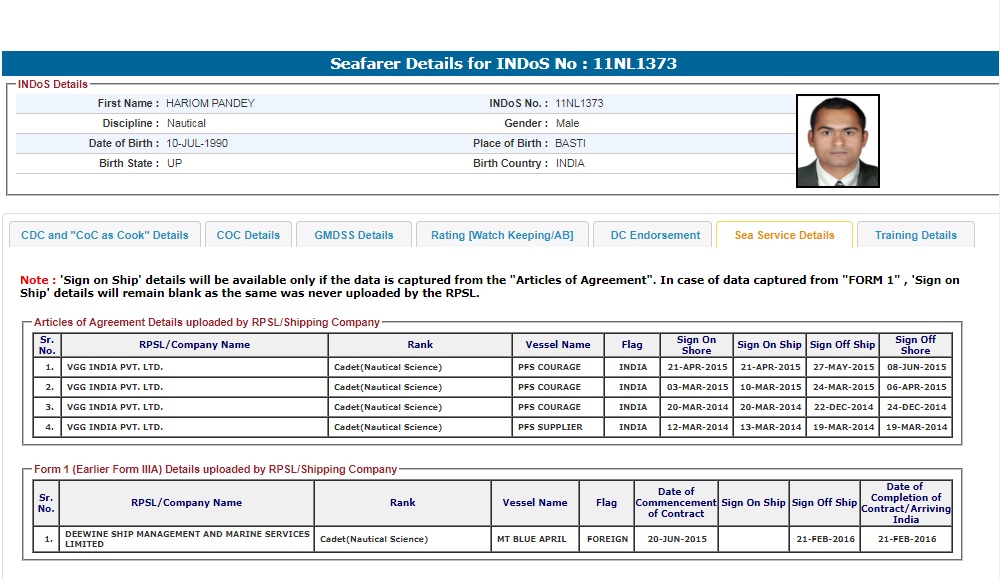This screenshot has height=579, width=1000.
Task: Click the Sign Off Shore column header
Action: [x=914, y=345]
